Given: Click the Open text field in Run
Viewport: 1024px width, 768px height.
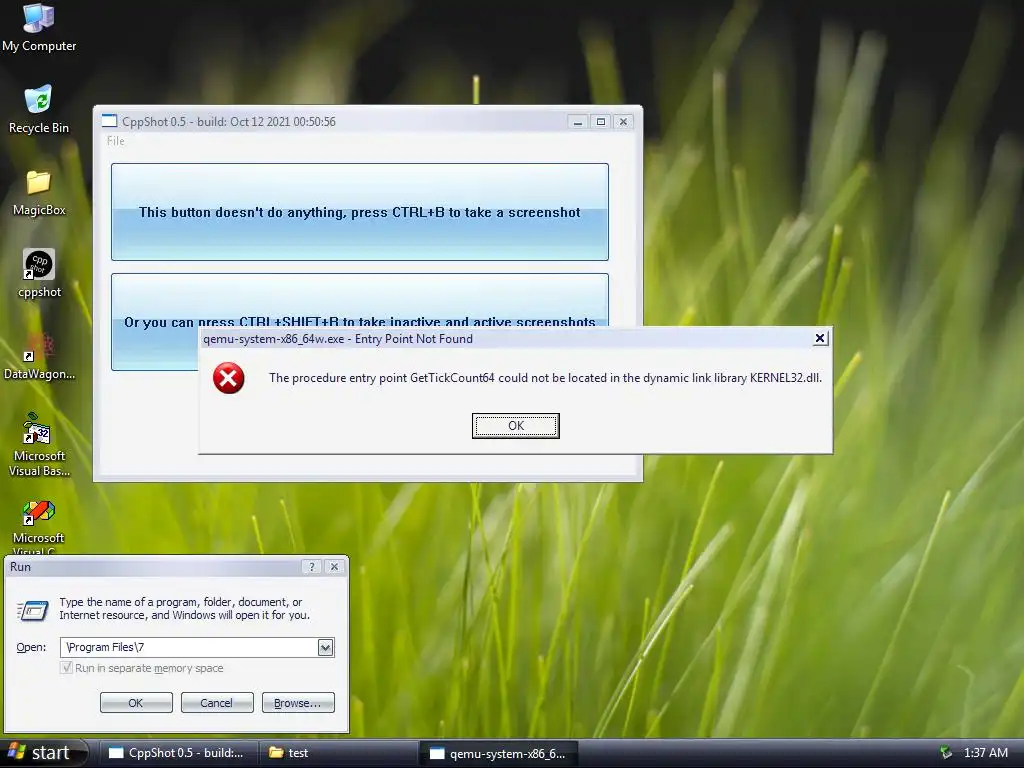Looking at the screenshot, I should point(189,647).
